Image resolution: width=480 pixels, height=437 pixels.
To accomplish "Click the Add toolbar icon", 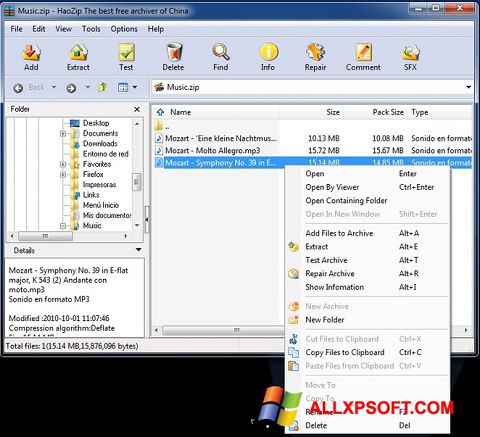I will [x=31, y=53].
